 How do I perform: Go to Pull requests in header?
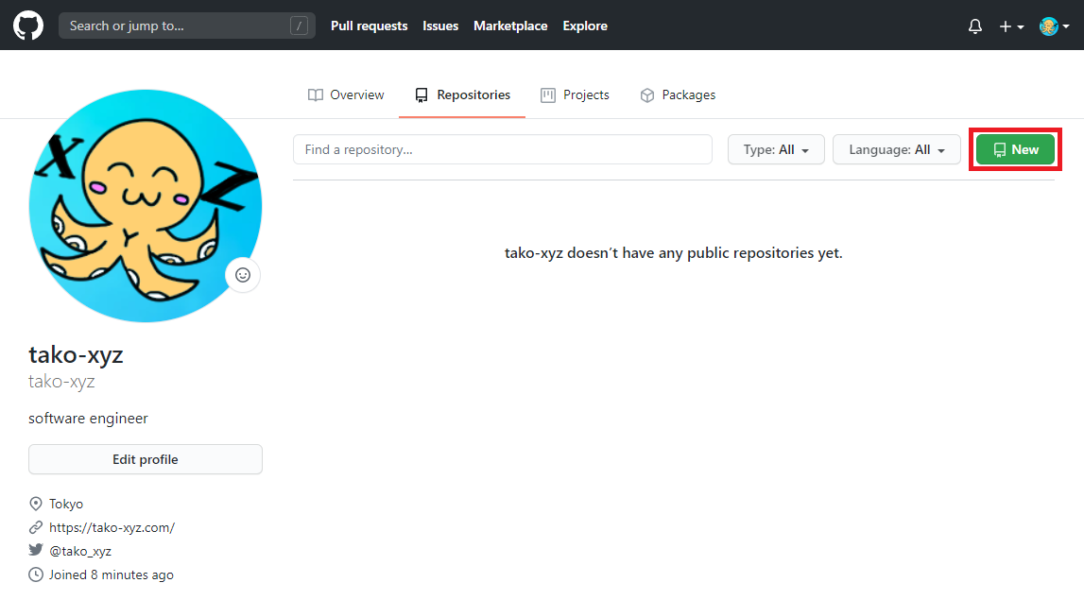(369, 26)
